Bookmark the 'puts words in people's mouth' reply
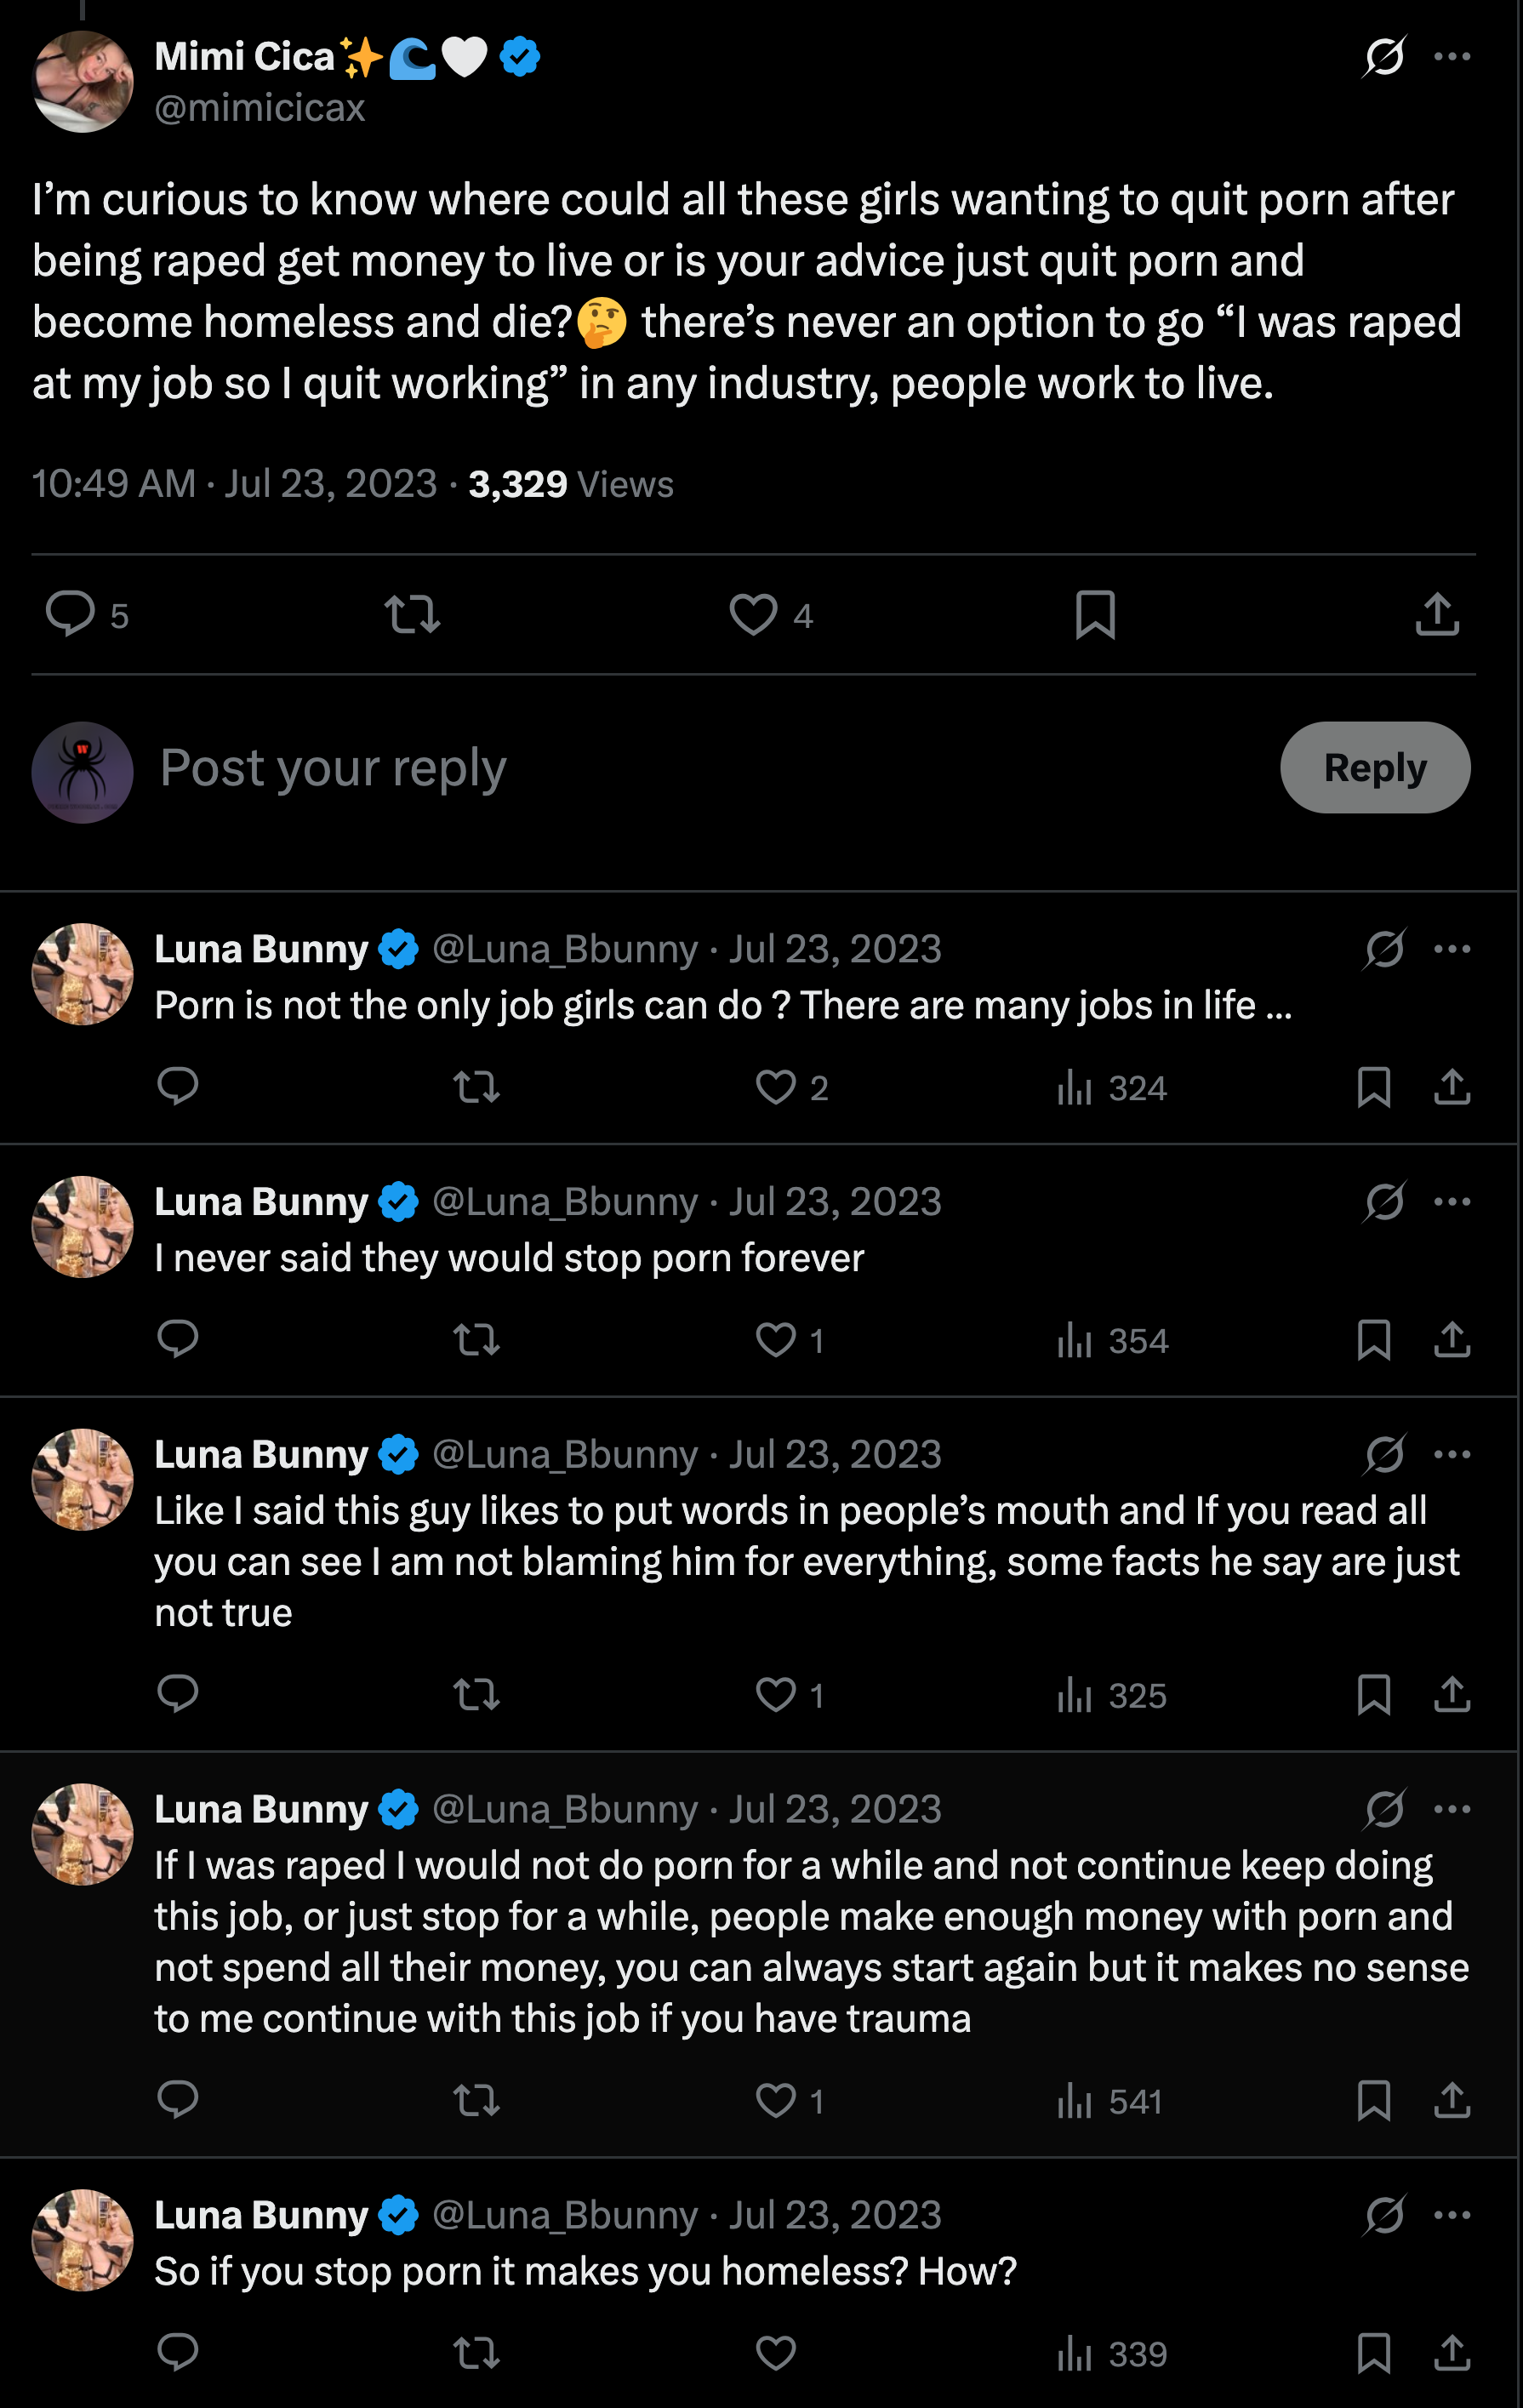The image size is (1523, 2408). click(1374, 1695)
